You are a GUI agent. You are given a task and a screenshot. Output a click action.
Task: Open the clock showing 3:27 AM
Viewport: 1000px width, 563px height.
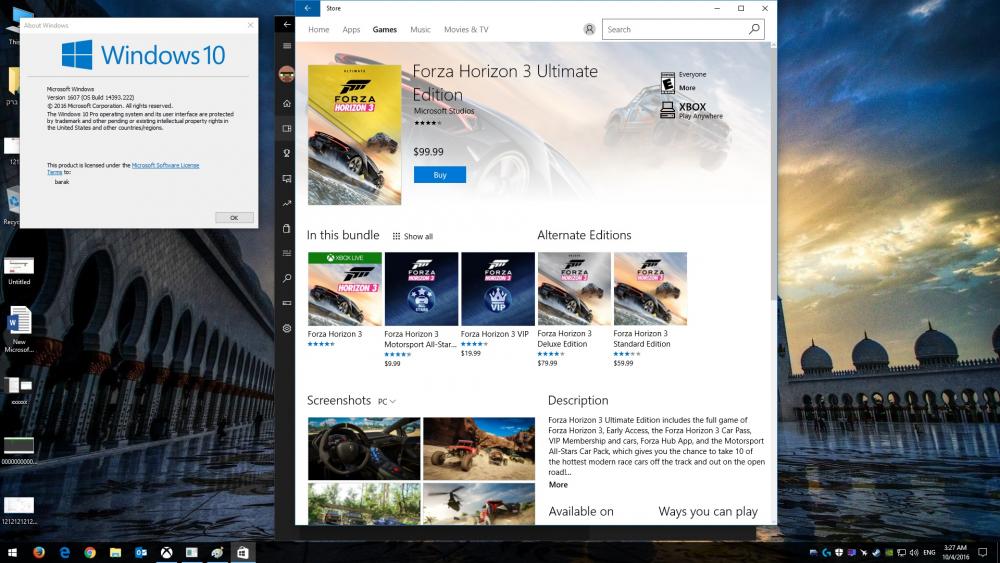click(955, 552)
